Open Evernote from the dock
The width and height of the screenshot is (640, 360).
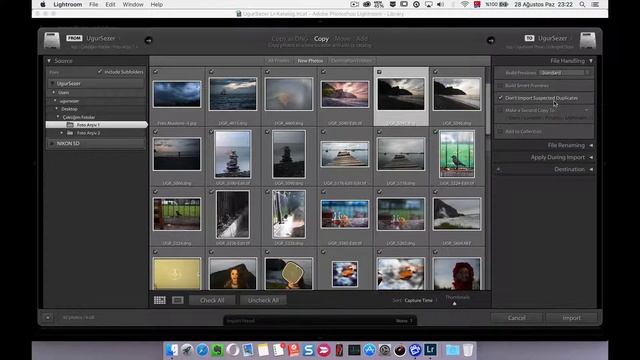[x=217, y=350]
